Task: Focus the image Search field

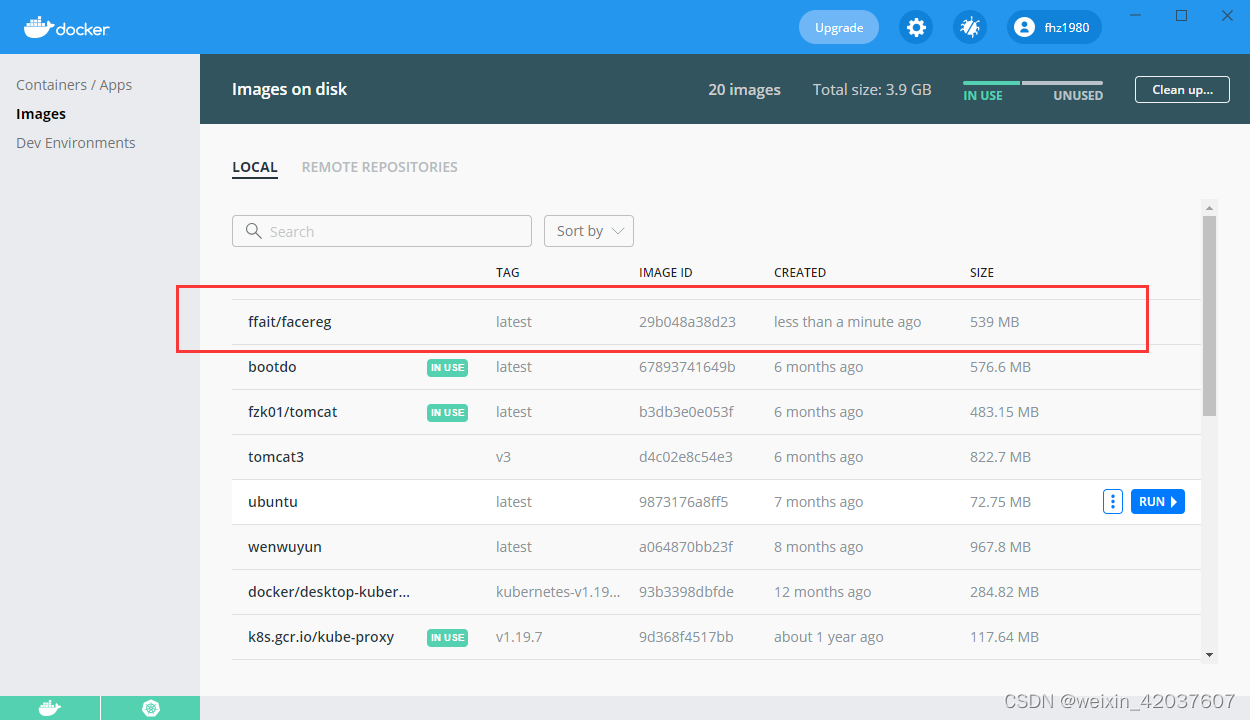Action: tap(382, 231)
